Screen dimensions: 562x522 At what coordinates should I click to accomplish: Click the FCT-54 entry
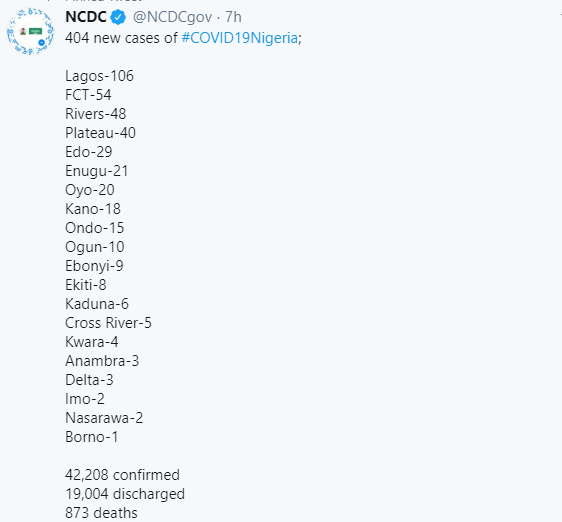pyautogui.click(x=88, y=95)
